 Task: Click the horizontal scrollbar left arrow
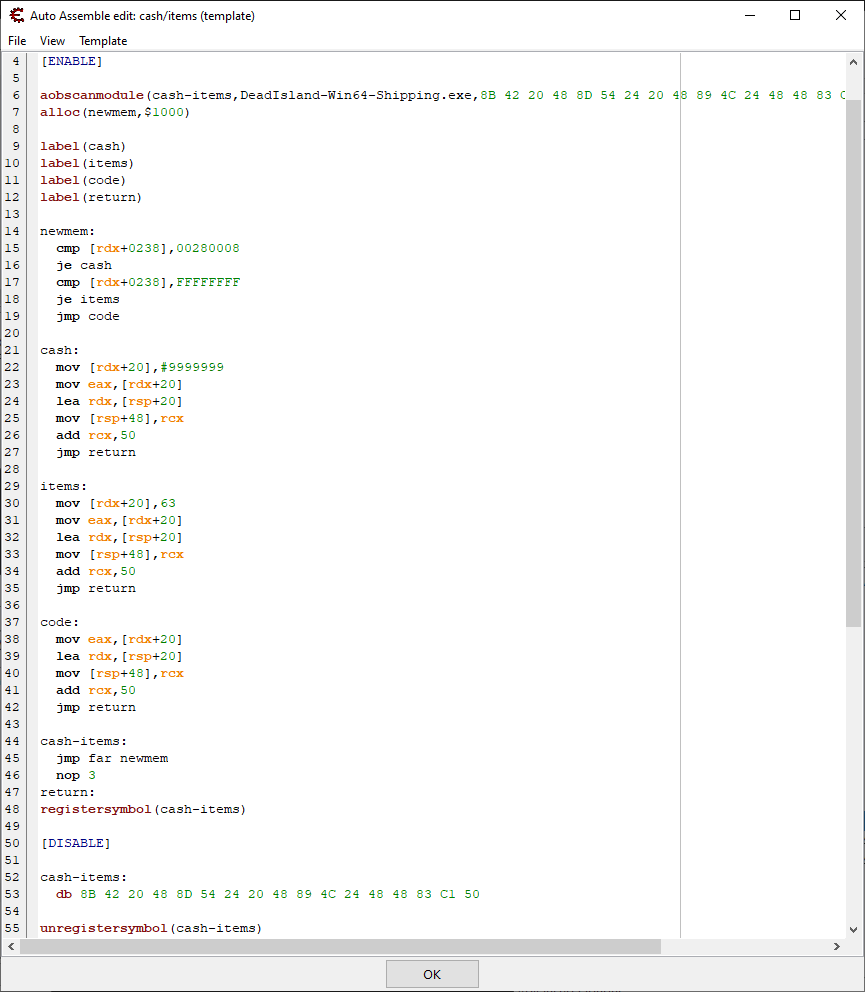[x=12, y=946]
